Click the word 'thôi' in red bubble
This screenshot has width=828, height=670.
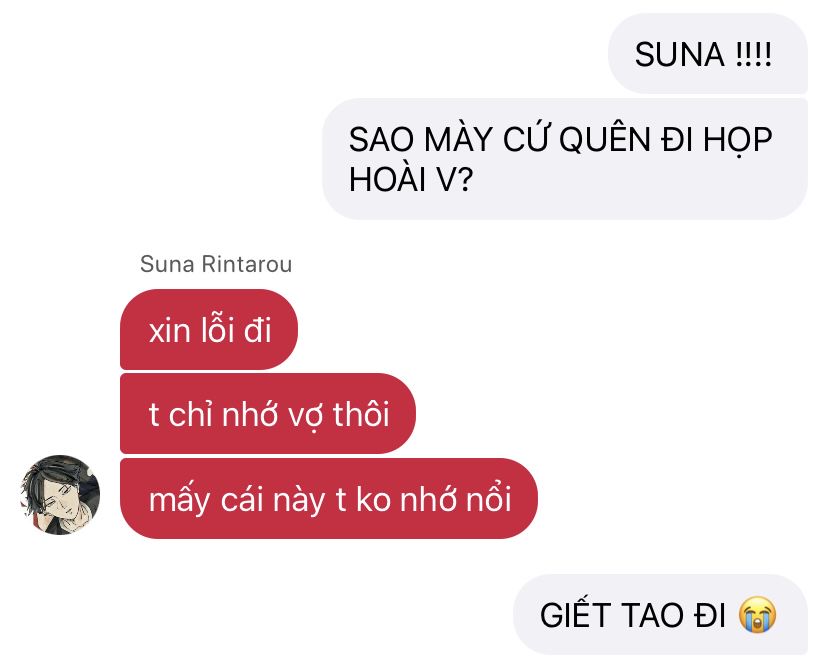click(x=361, y=413)
